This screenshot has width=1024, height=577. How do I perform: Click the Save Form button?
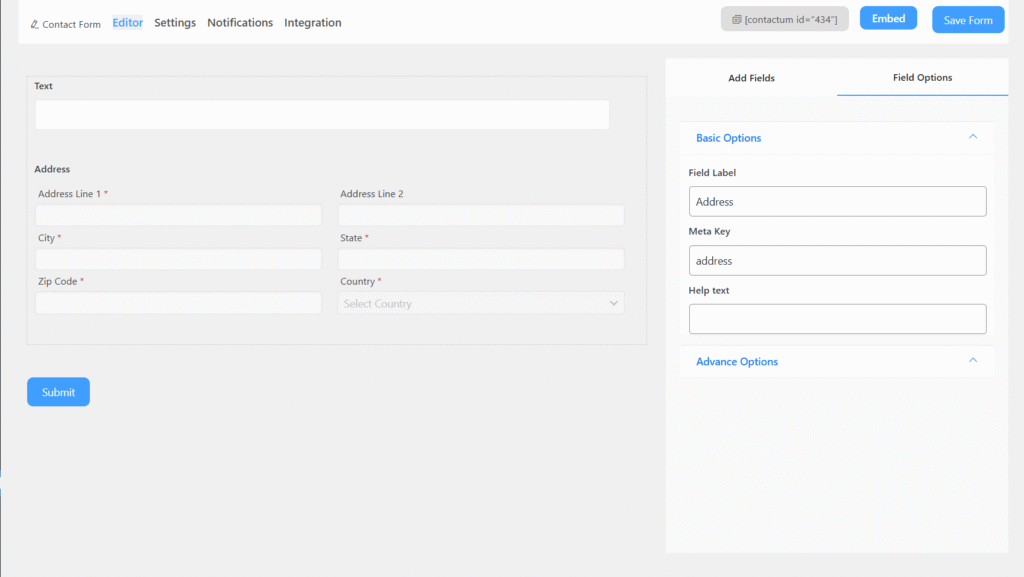click(967, 20)
